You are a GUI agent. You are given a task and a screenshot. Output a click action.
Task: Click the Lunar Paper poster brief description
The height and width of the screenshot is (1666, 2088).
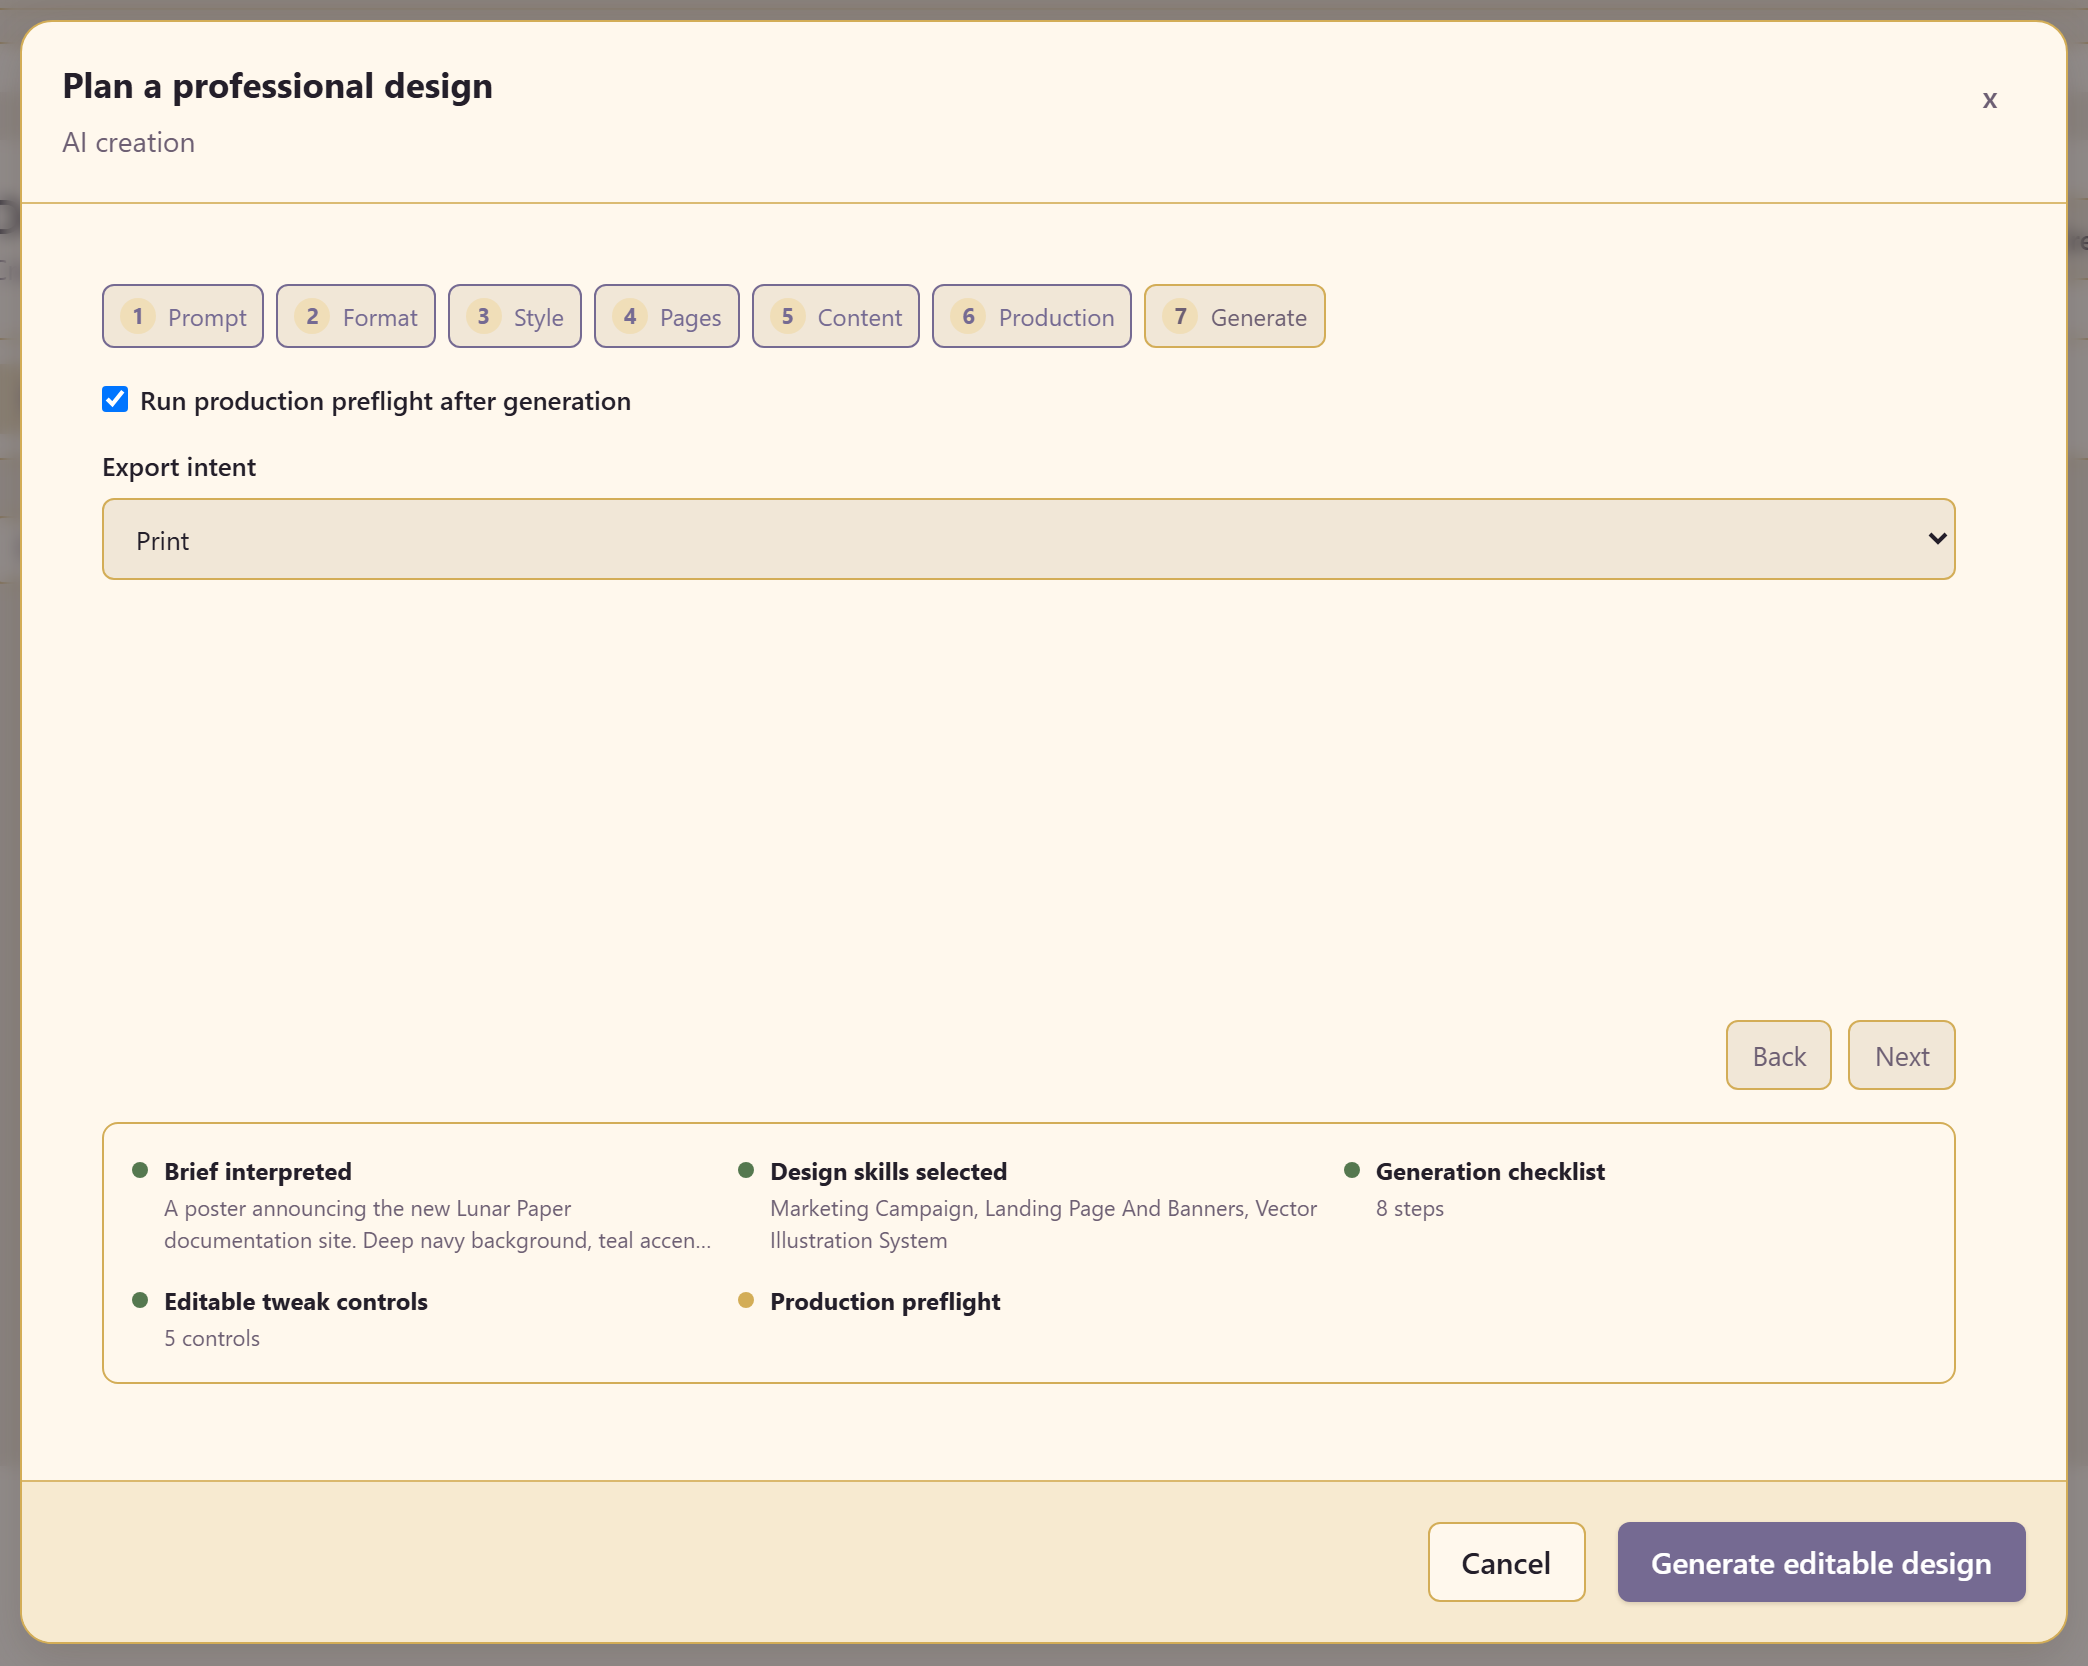click(438, 1224)
